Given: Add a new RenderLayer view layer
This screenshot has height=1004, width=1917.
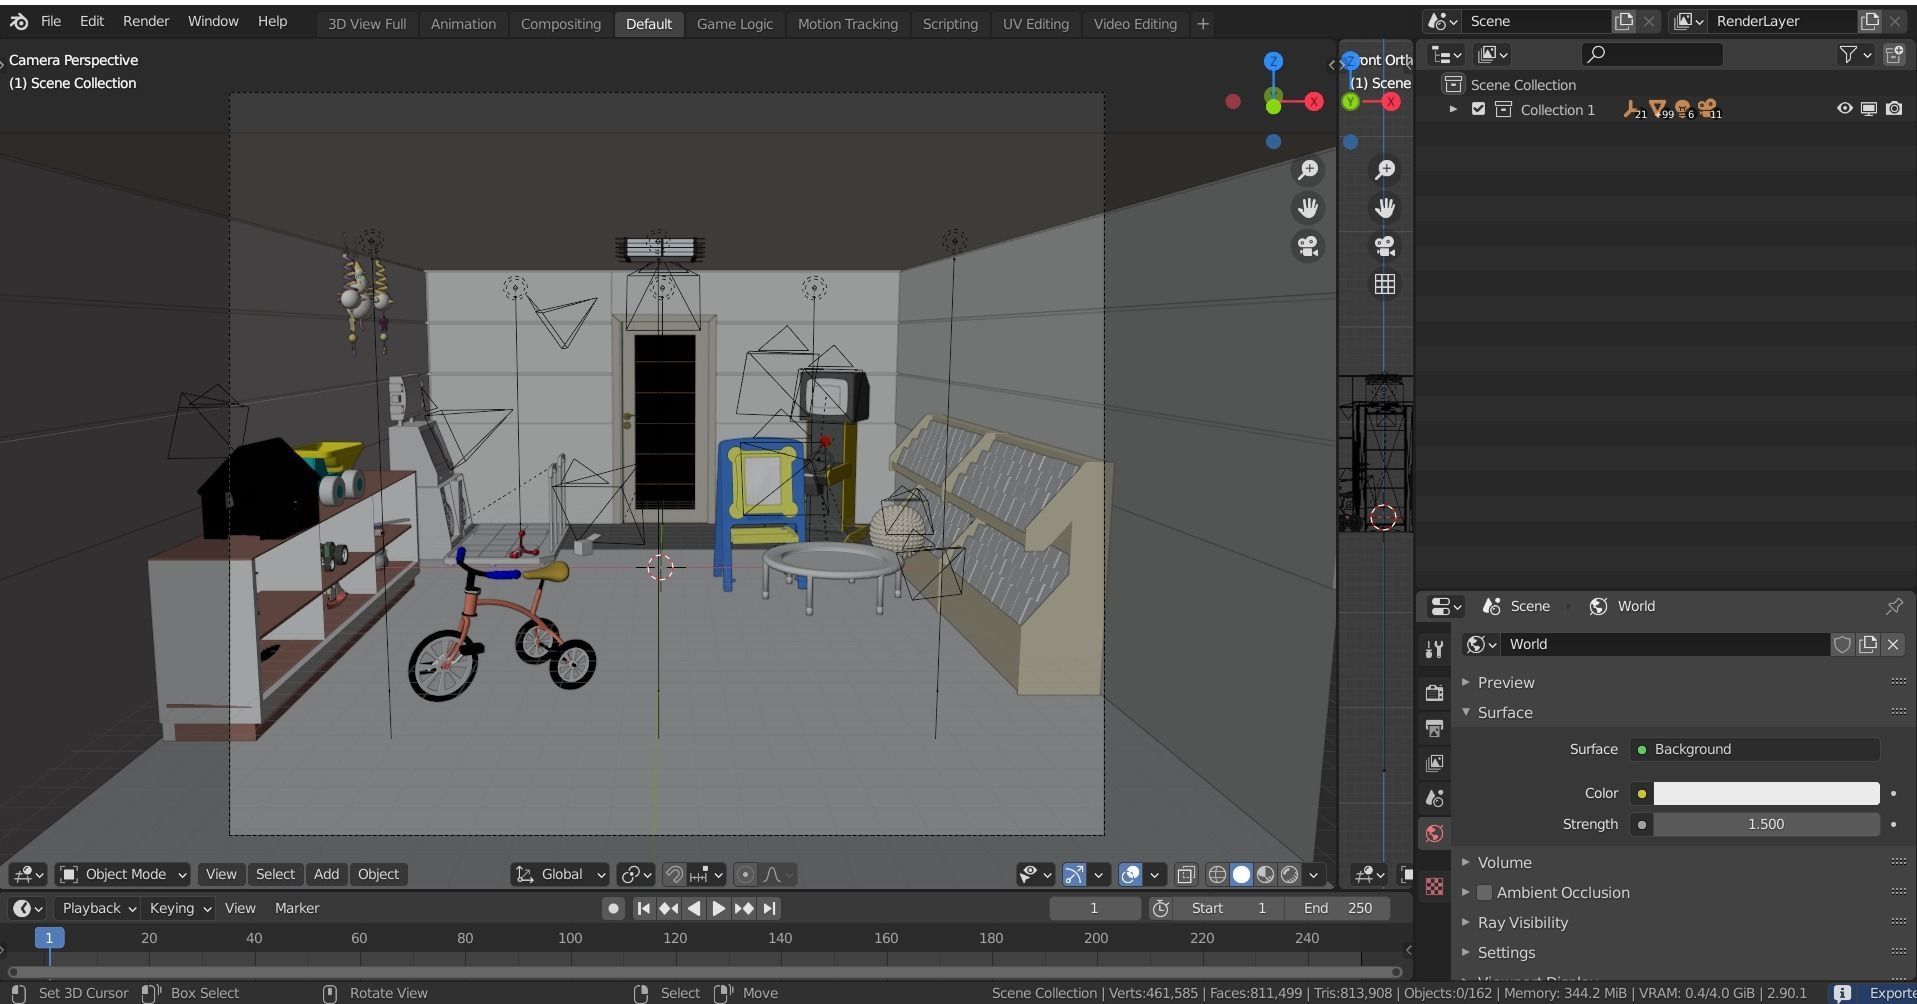Looking at the screenshot, I should [1869, 21].
